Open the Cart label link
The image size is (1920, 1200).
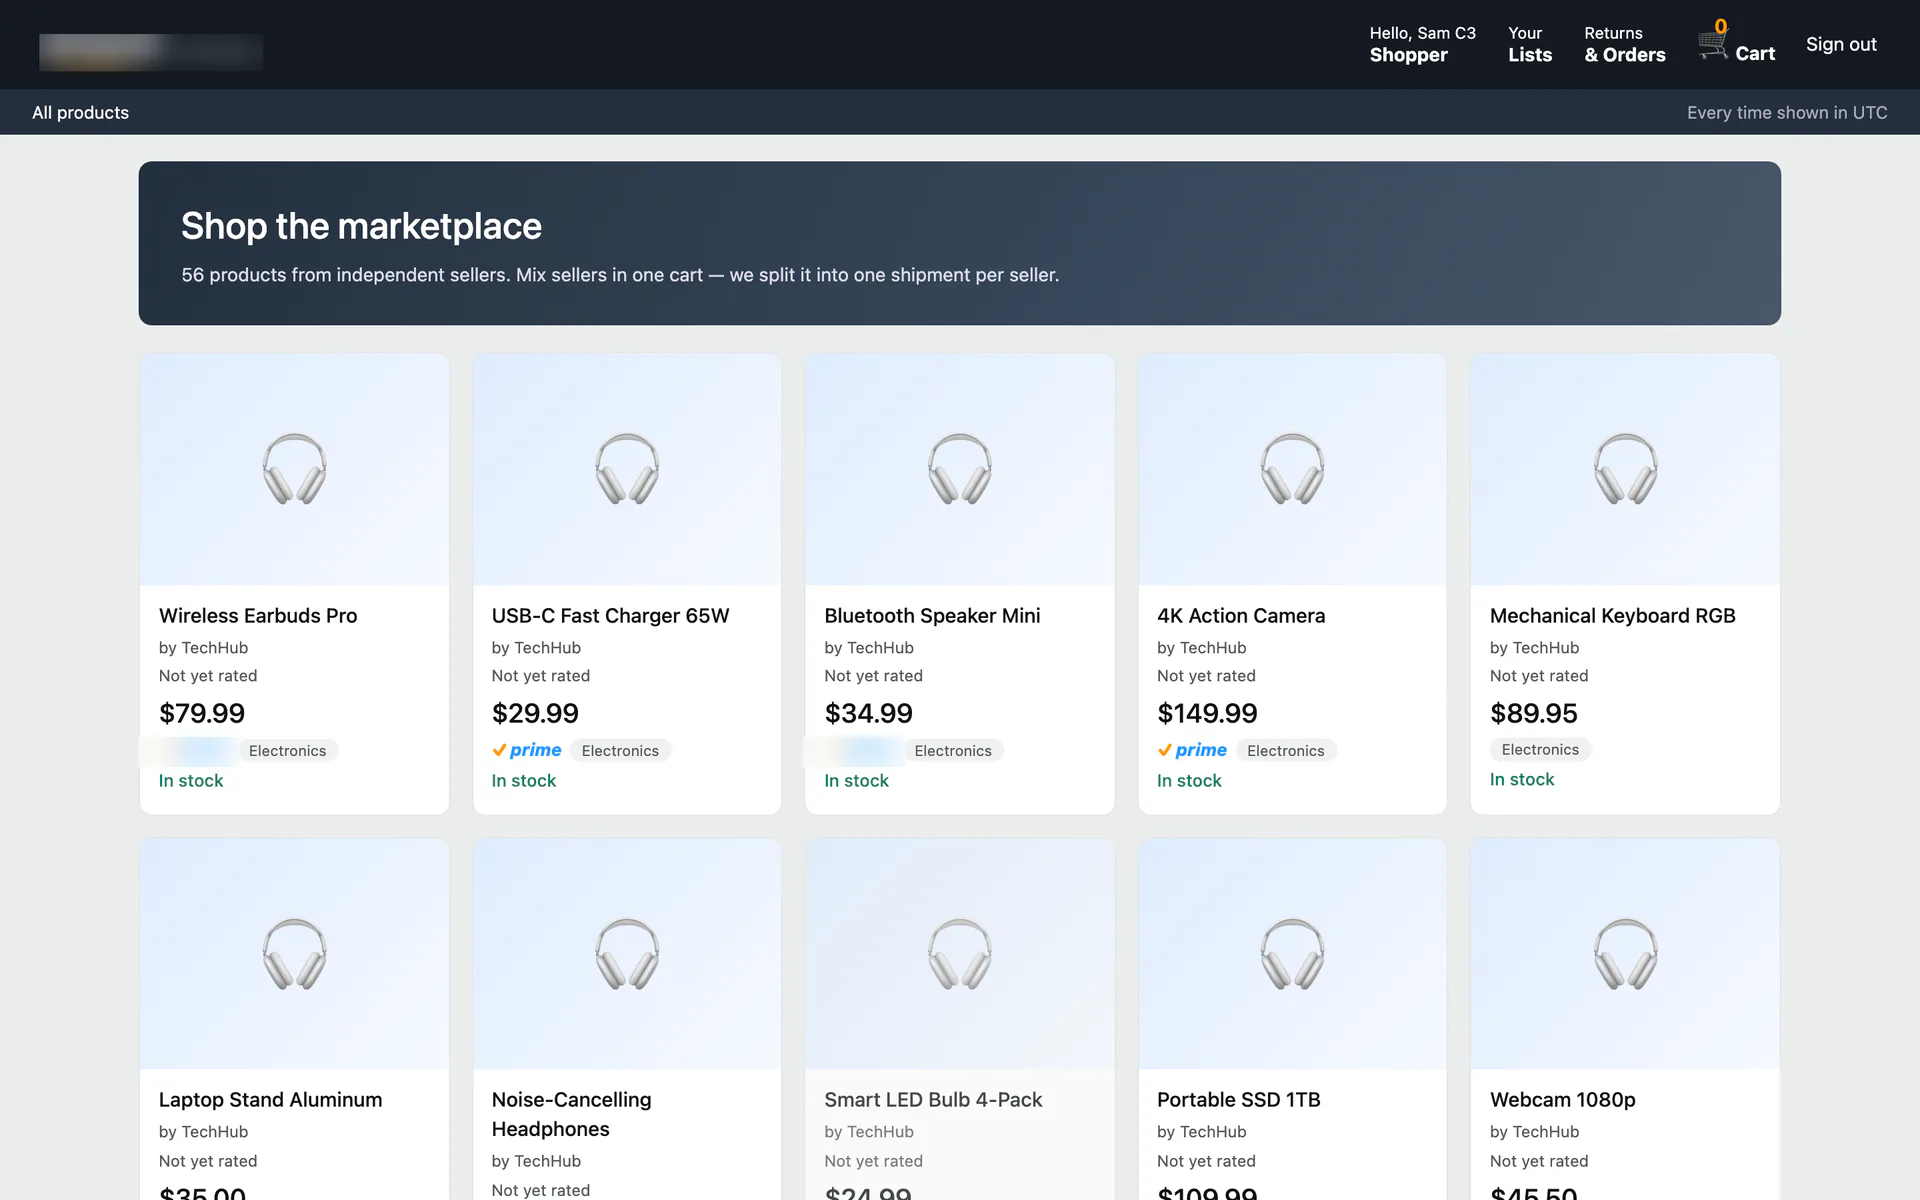click(x=1755, y=54)
